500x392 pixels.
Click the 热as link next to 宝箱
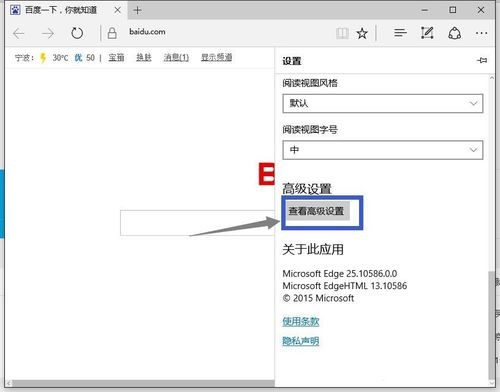144,58
